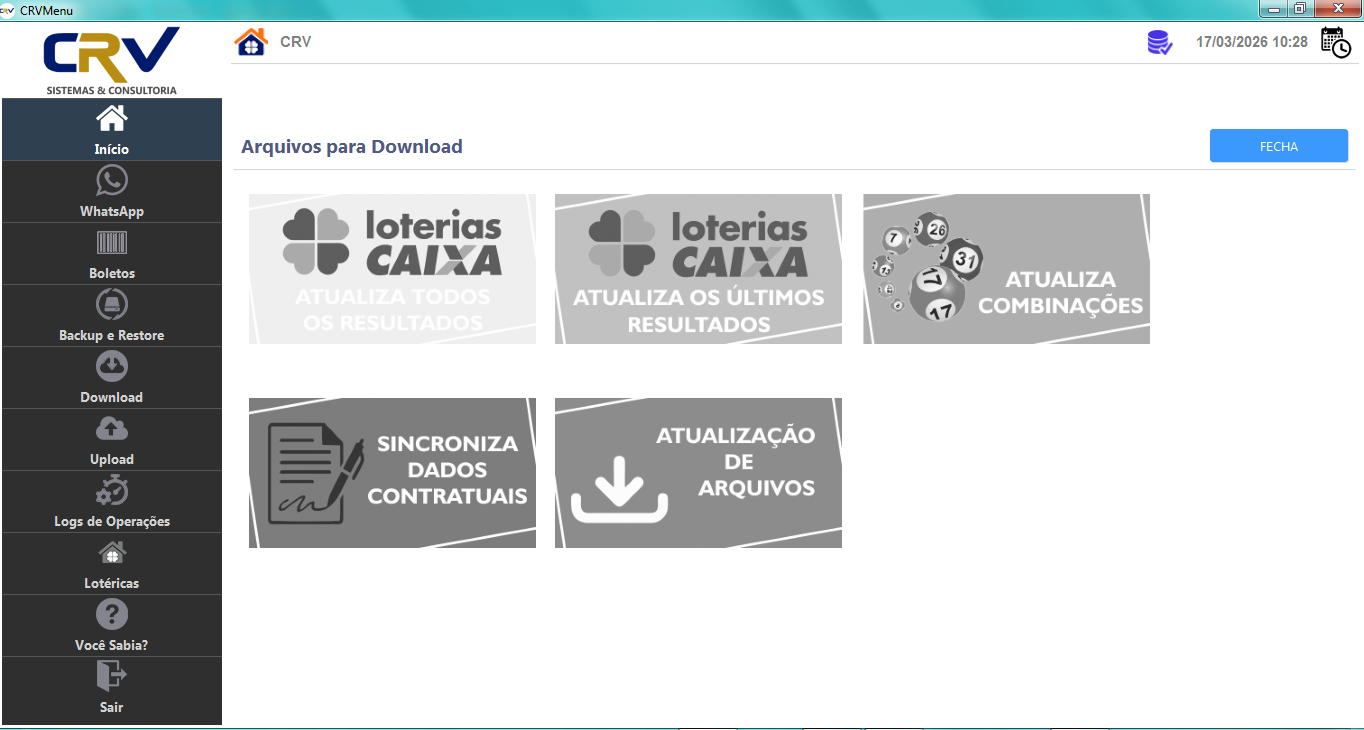Image resolution: width=1364 pixels, height=730 pixels.
Task: Select the CRV Sistemas & Consultoria logo
Action: point(111,61)
